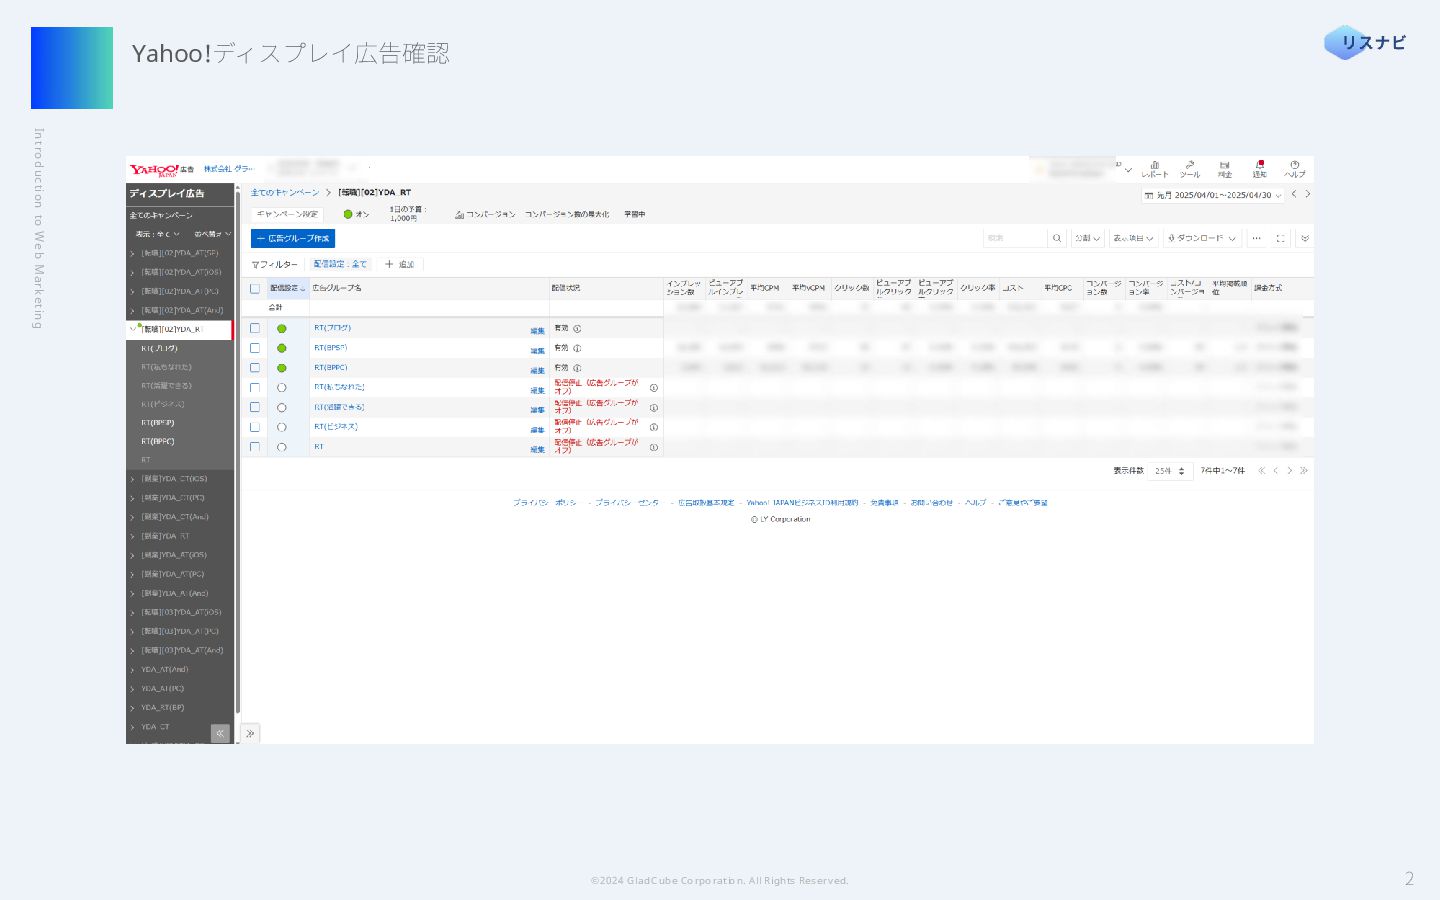This screenshot has width=1440, height=900.
Task: Click the 配信設定：全て filter chip
Action: point(340,264)
